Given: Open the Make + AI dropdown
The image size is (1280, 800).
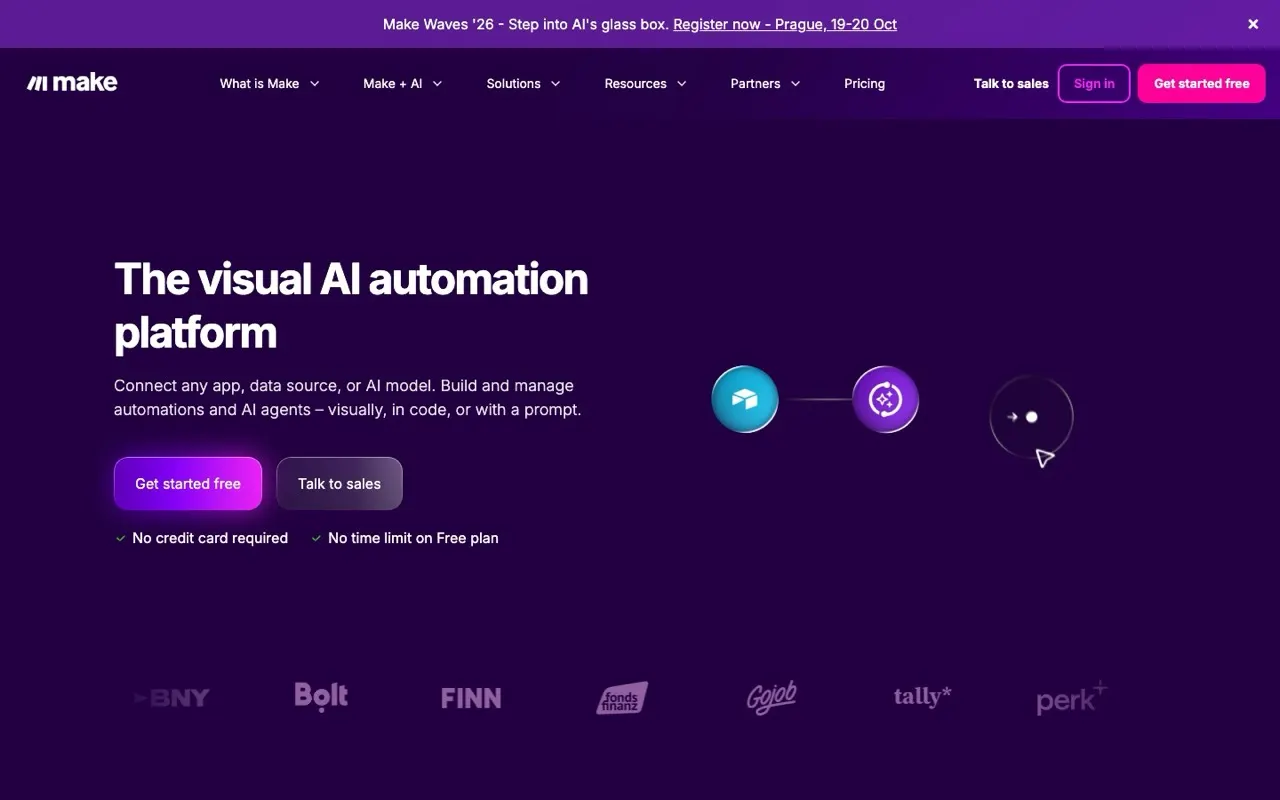Looking at the screenshot, I should coord(402,84).
